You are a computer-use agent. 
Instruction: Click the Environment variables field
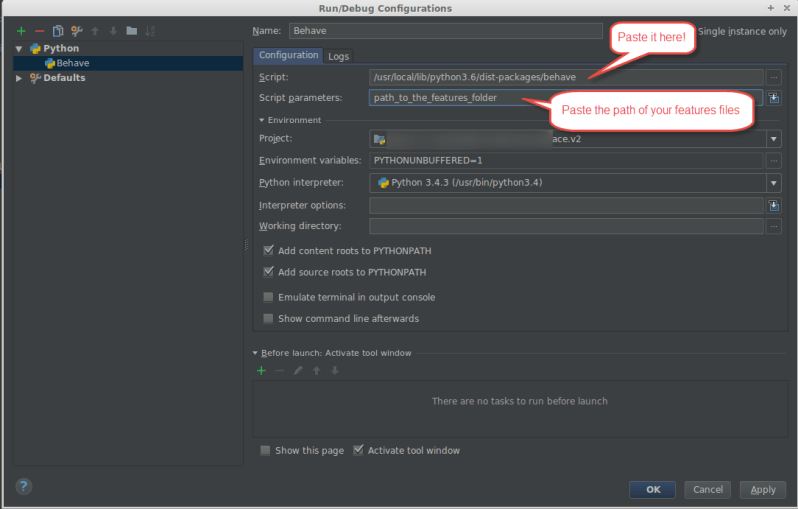click(566, 161)
